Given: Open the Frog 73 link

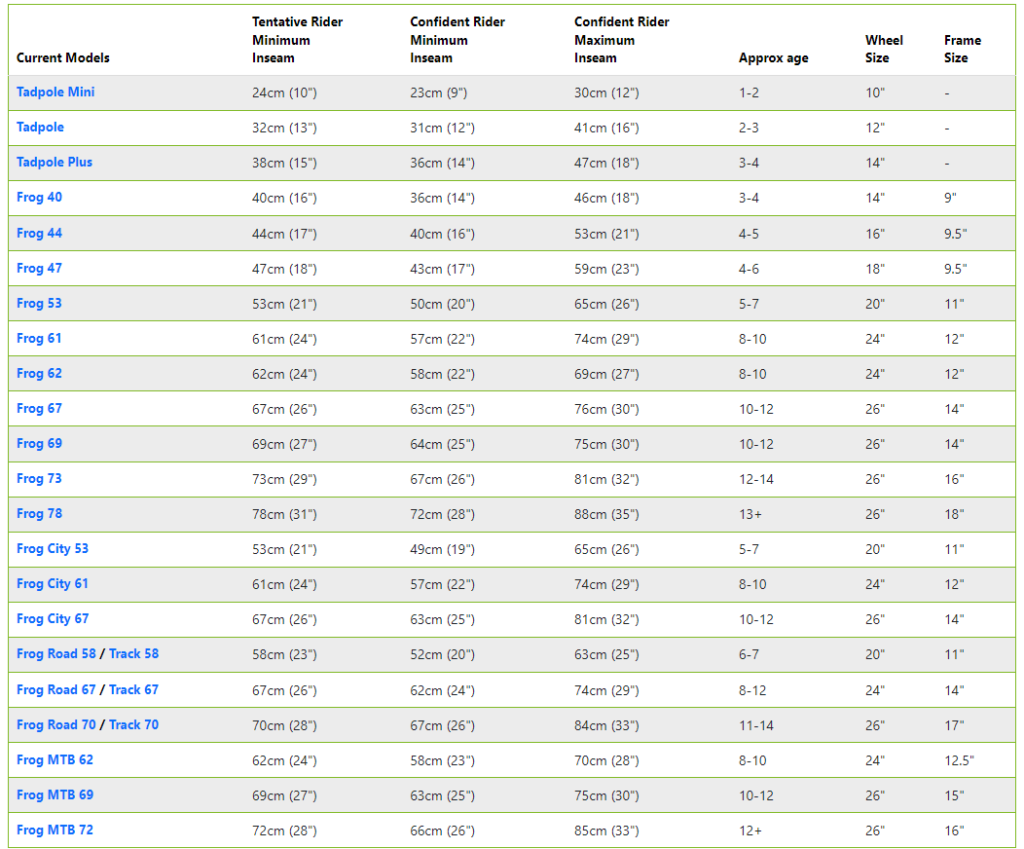Looking at the screenshot, I should (39, 478).
